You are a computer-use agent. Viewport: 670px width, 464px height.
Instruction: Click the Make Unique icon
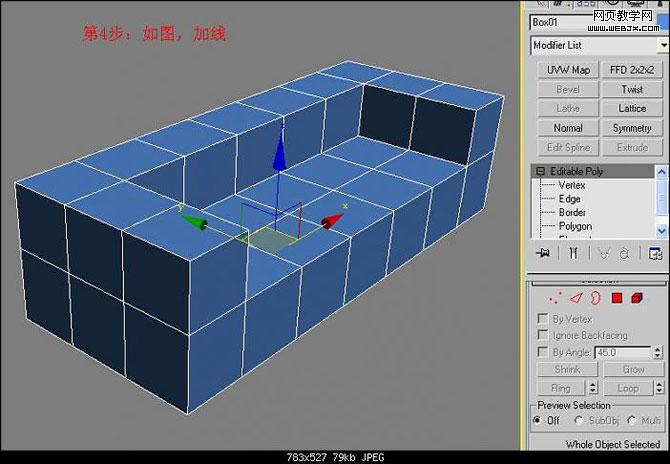604,253
